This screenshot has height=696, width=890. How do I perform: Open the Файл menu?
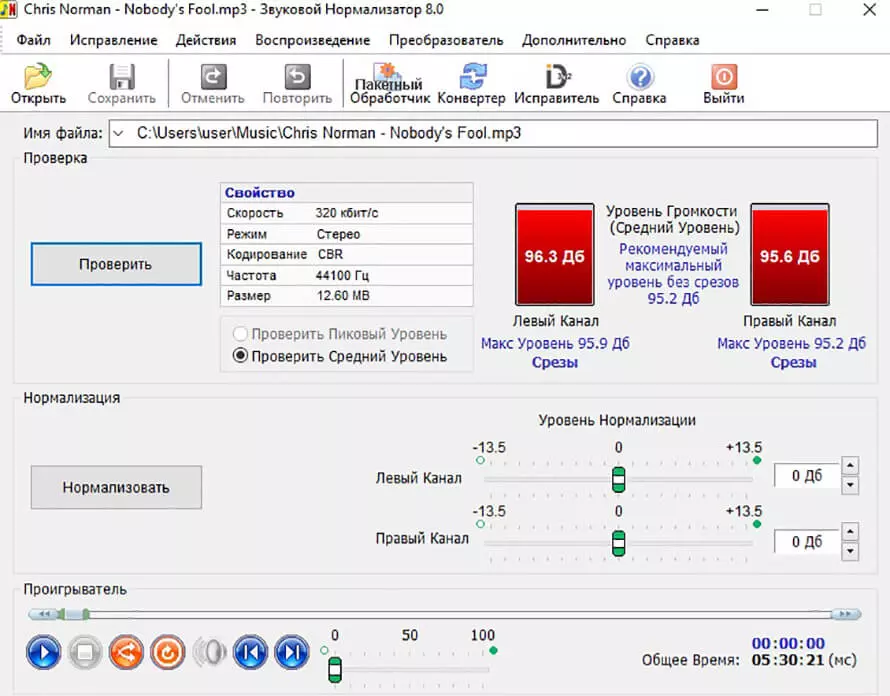click(33, 40)
